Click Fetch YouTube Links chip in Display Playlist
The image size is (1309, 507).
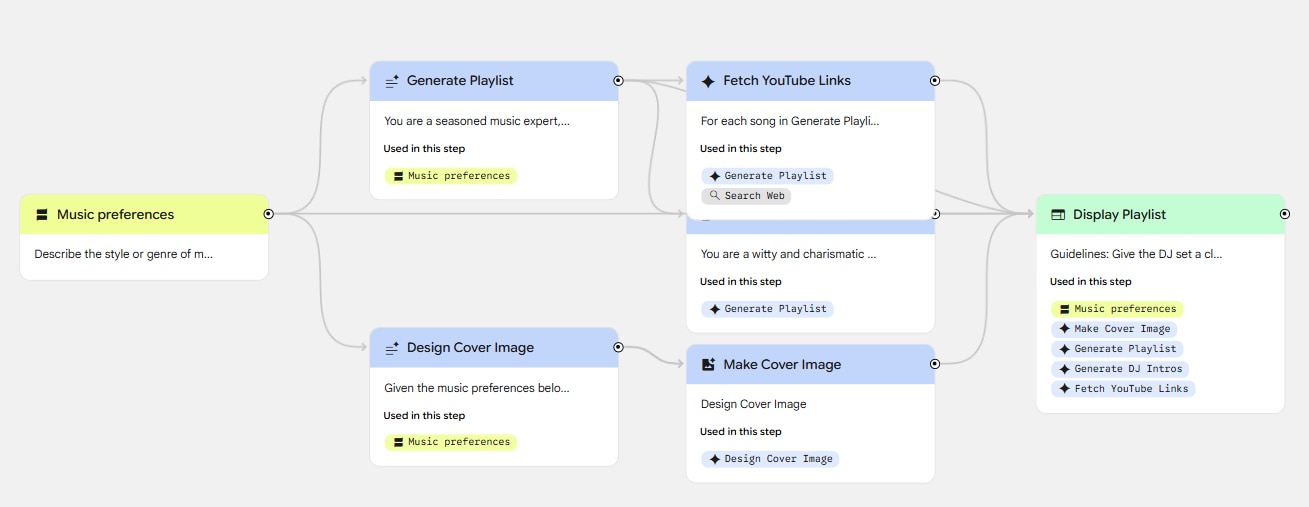pyautogui.click(x=1124, y=389)
